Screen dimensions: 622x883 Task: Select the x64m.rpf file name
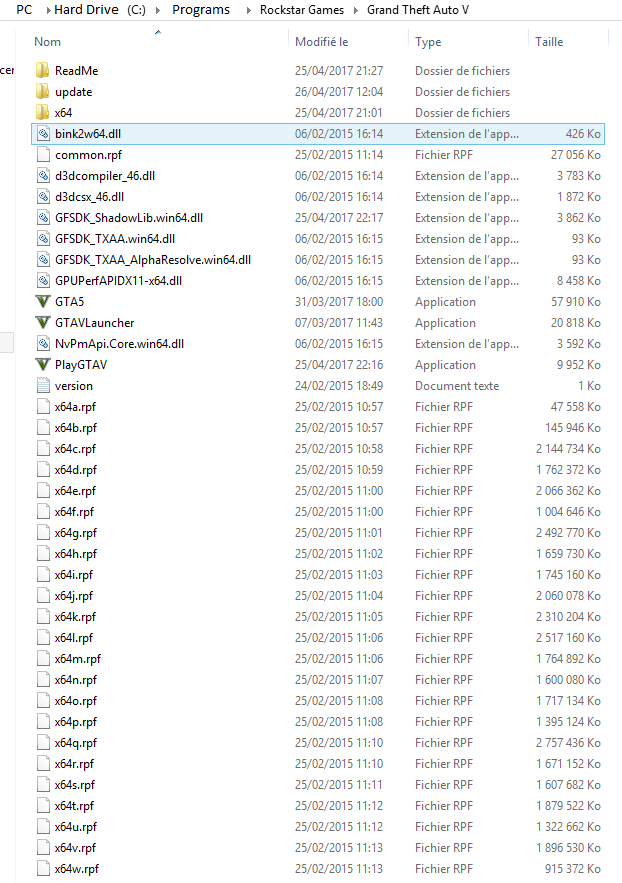coord(78,658)
